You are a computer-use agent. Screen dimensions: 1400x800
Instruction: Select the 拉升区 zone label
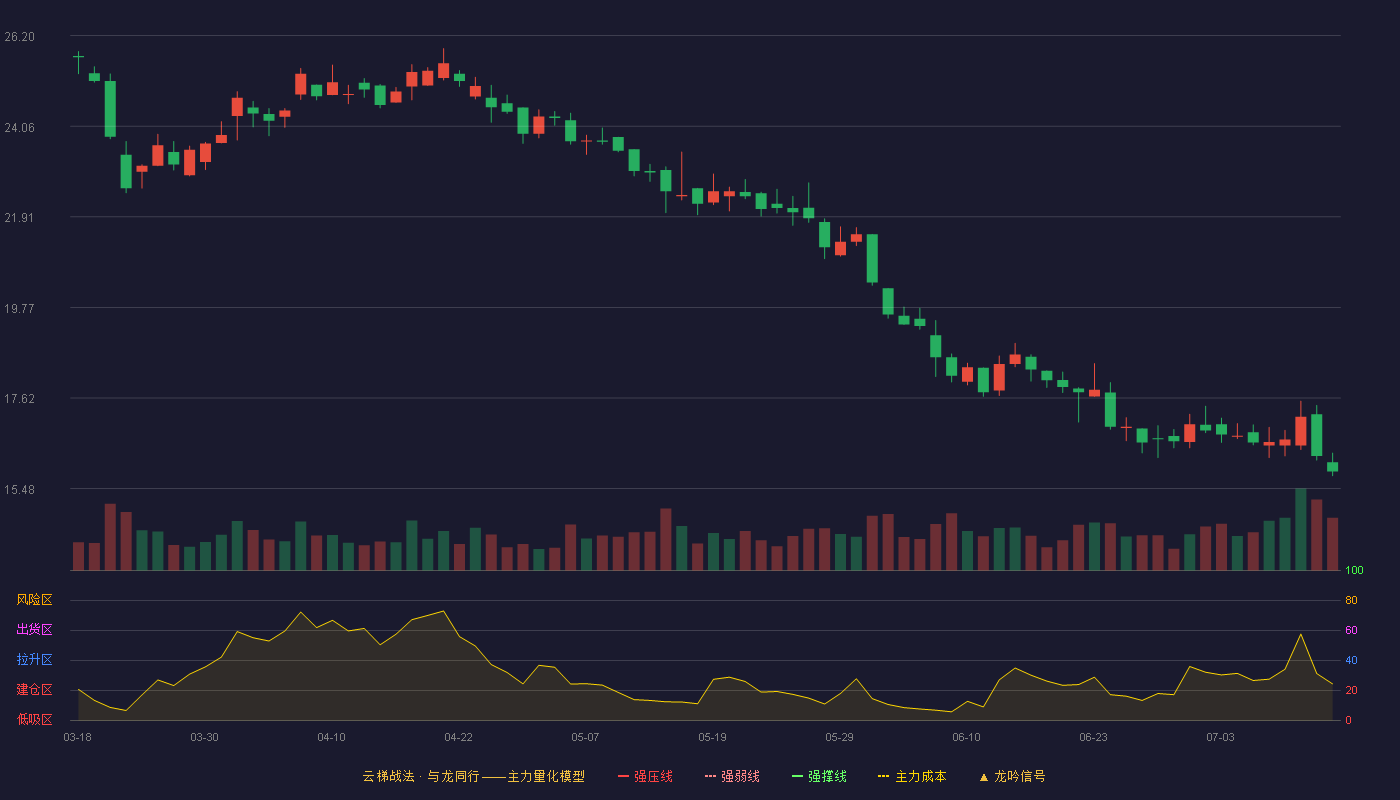coord(35,660)
